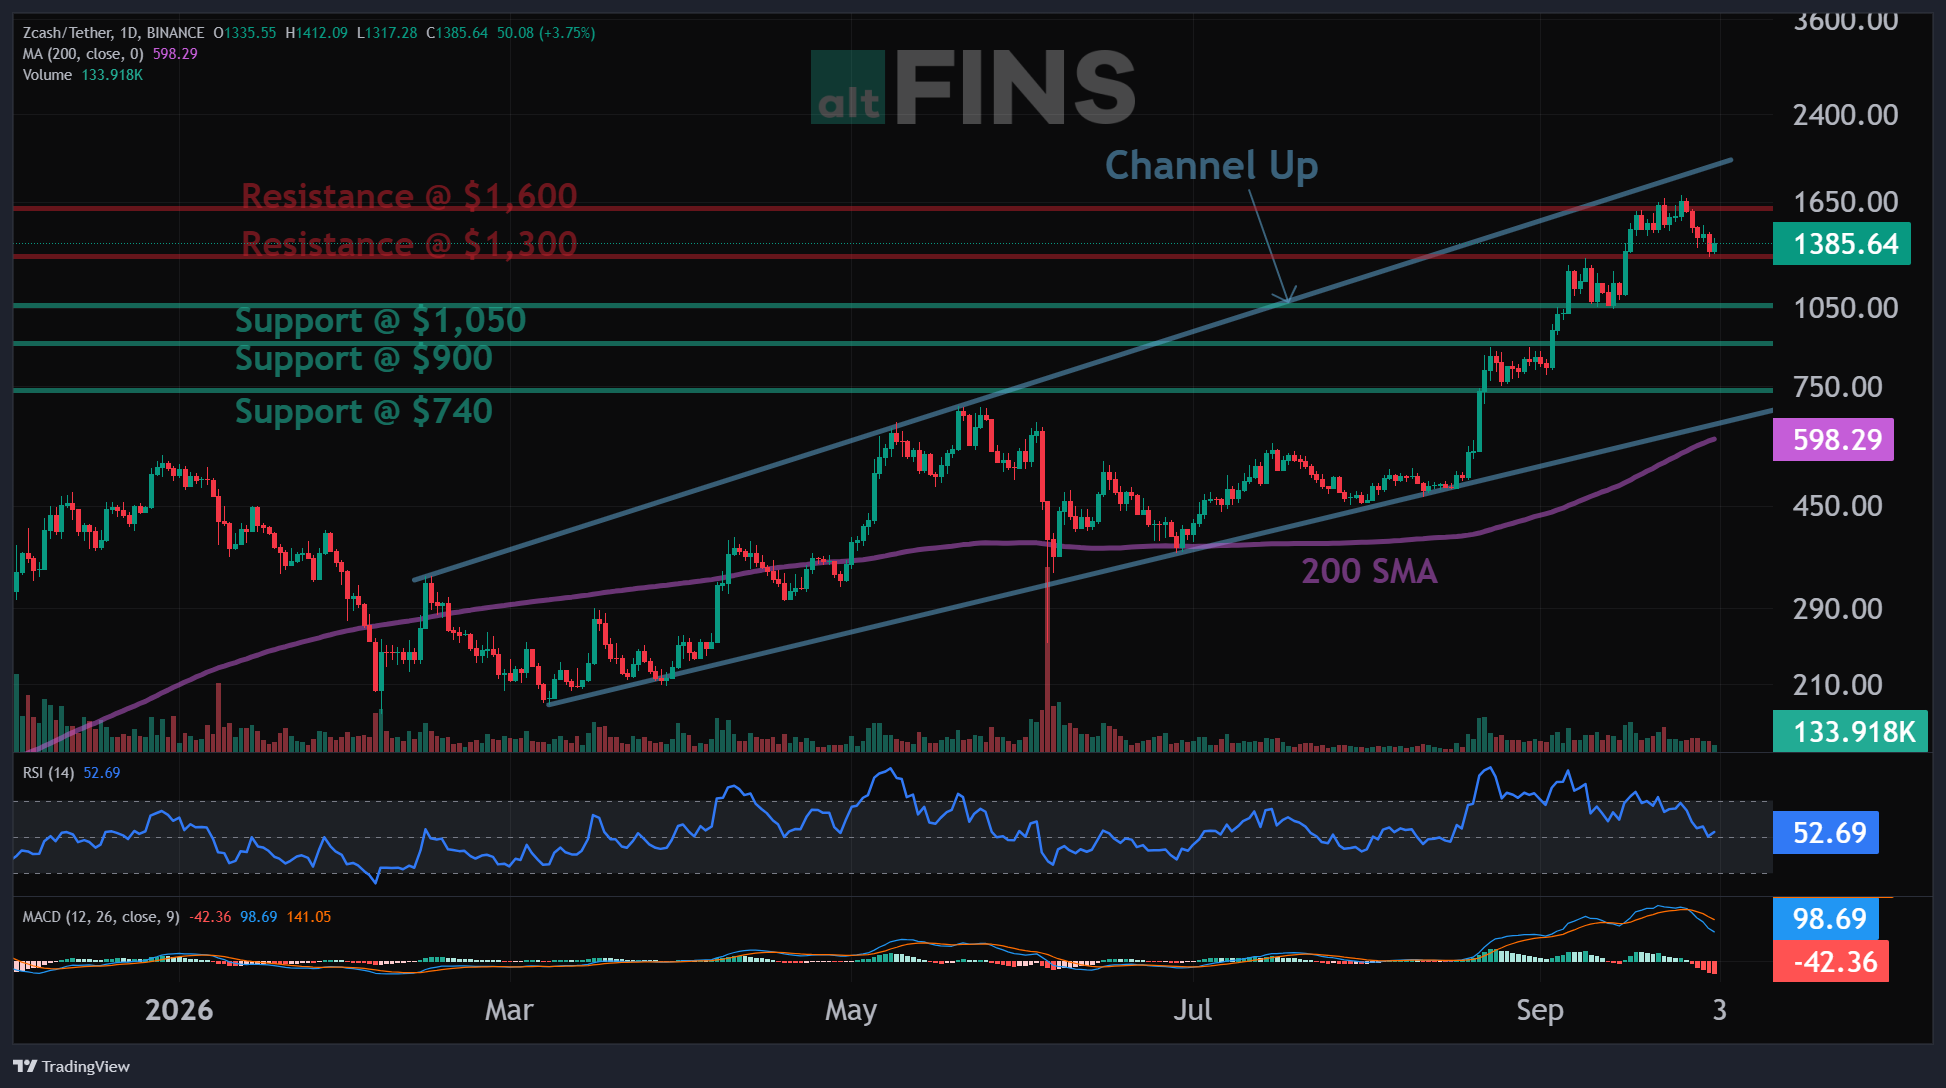Click the Volume 133.918K legend

83,75
